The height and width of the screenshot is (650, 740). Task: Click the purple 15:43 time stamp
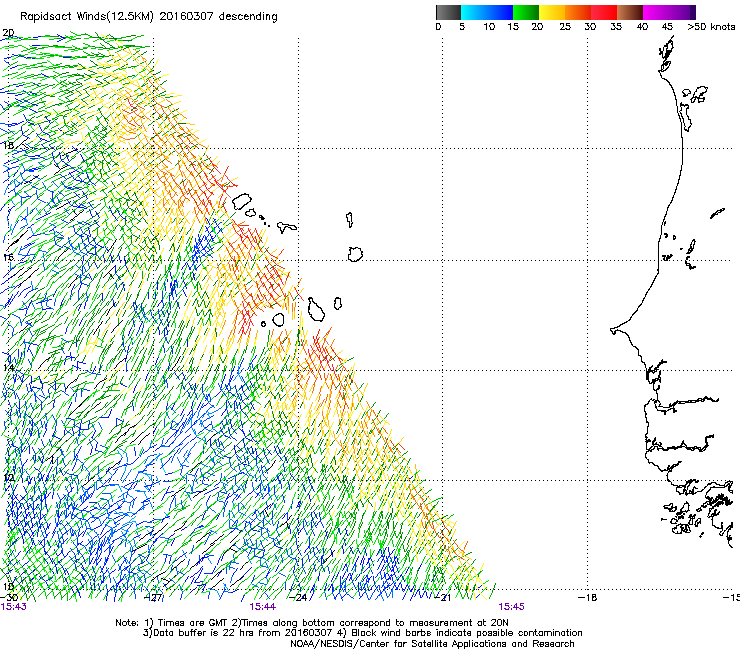(x=14, y=607)
